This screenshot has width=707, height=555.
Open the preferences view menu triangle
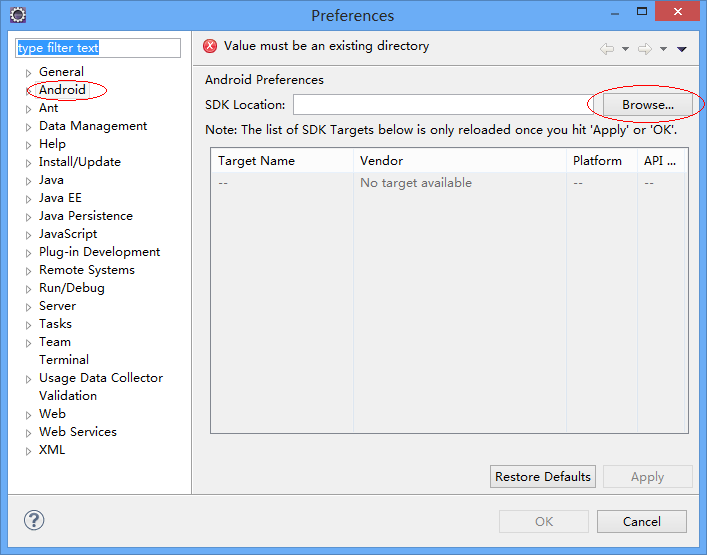click(682, 49)
